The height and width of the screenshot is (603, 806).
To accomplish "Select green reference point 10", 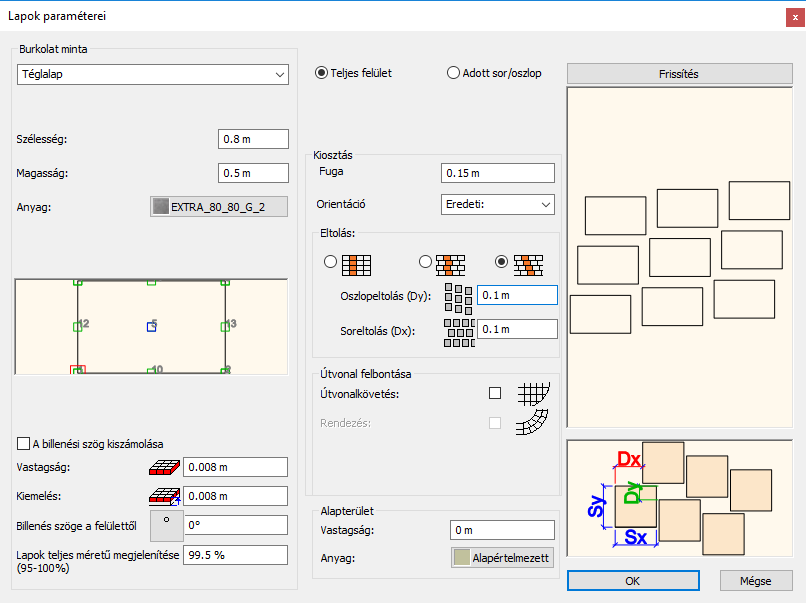I will click(152, 370).
